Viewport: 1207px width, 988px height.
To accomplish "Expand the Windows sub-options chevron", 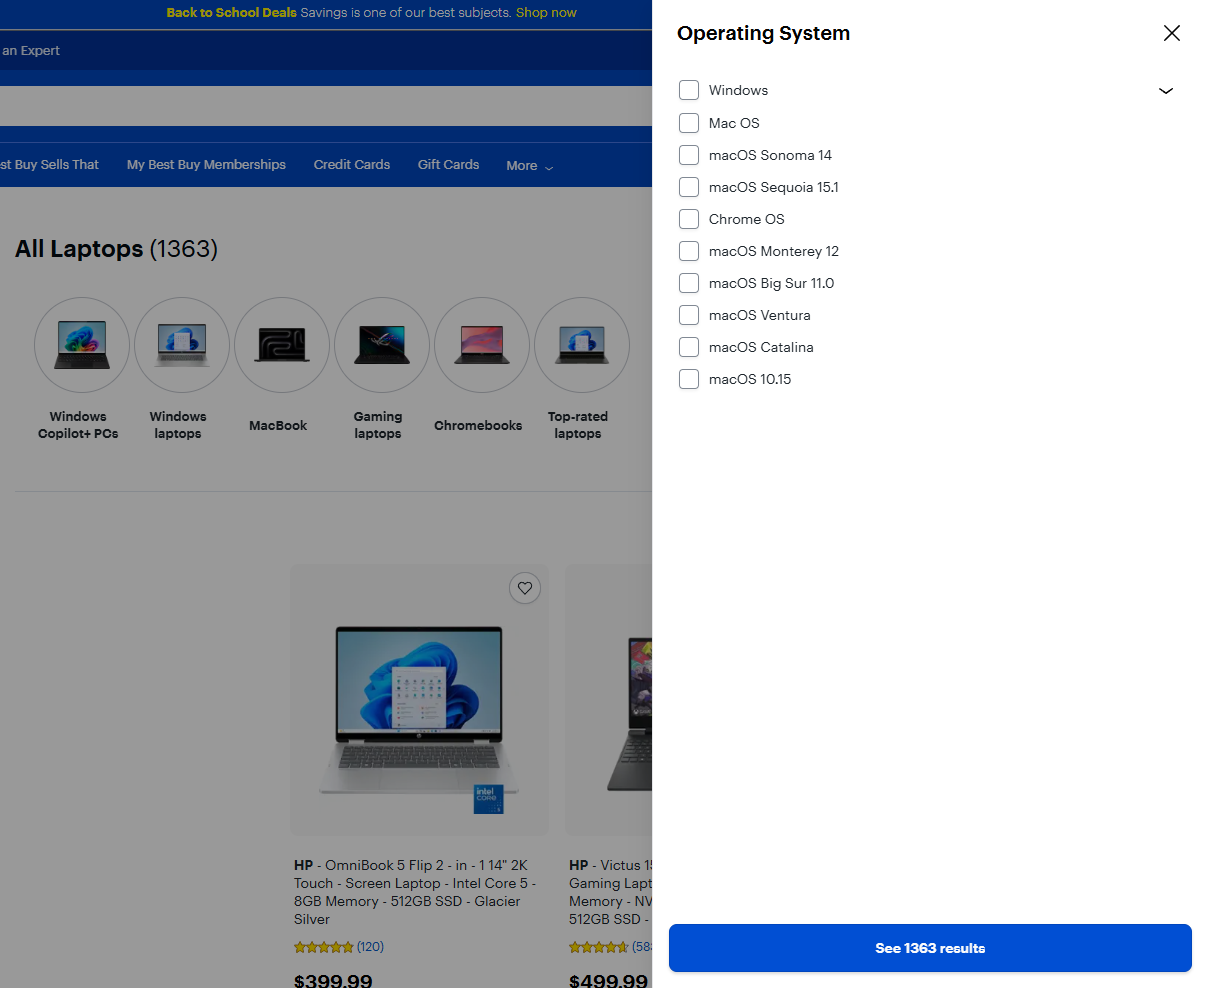I will pos(1166,91).
